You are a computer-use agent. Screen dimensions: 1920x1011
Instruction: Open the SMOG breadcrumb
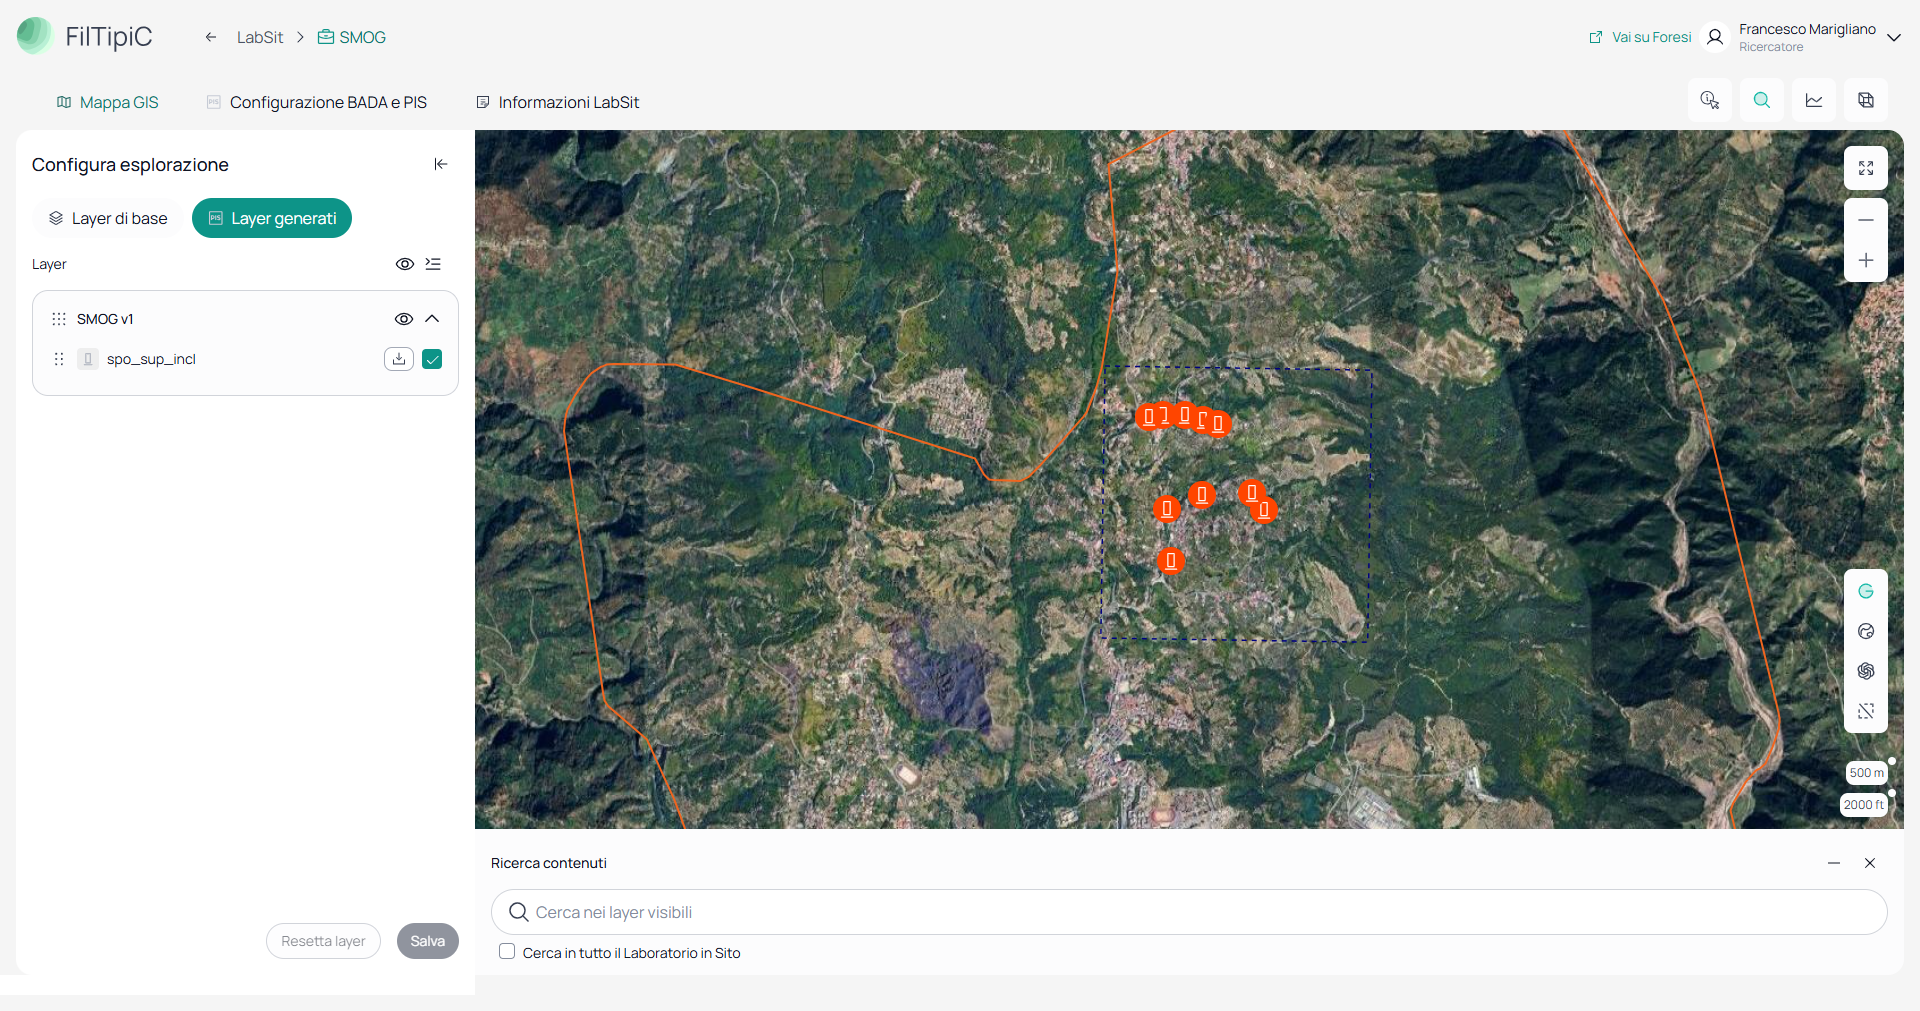pyautogui.click(x=352, y=37)
